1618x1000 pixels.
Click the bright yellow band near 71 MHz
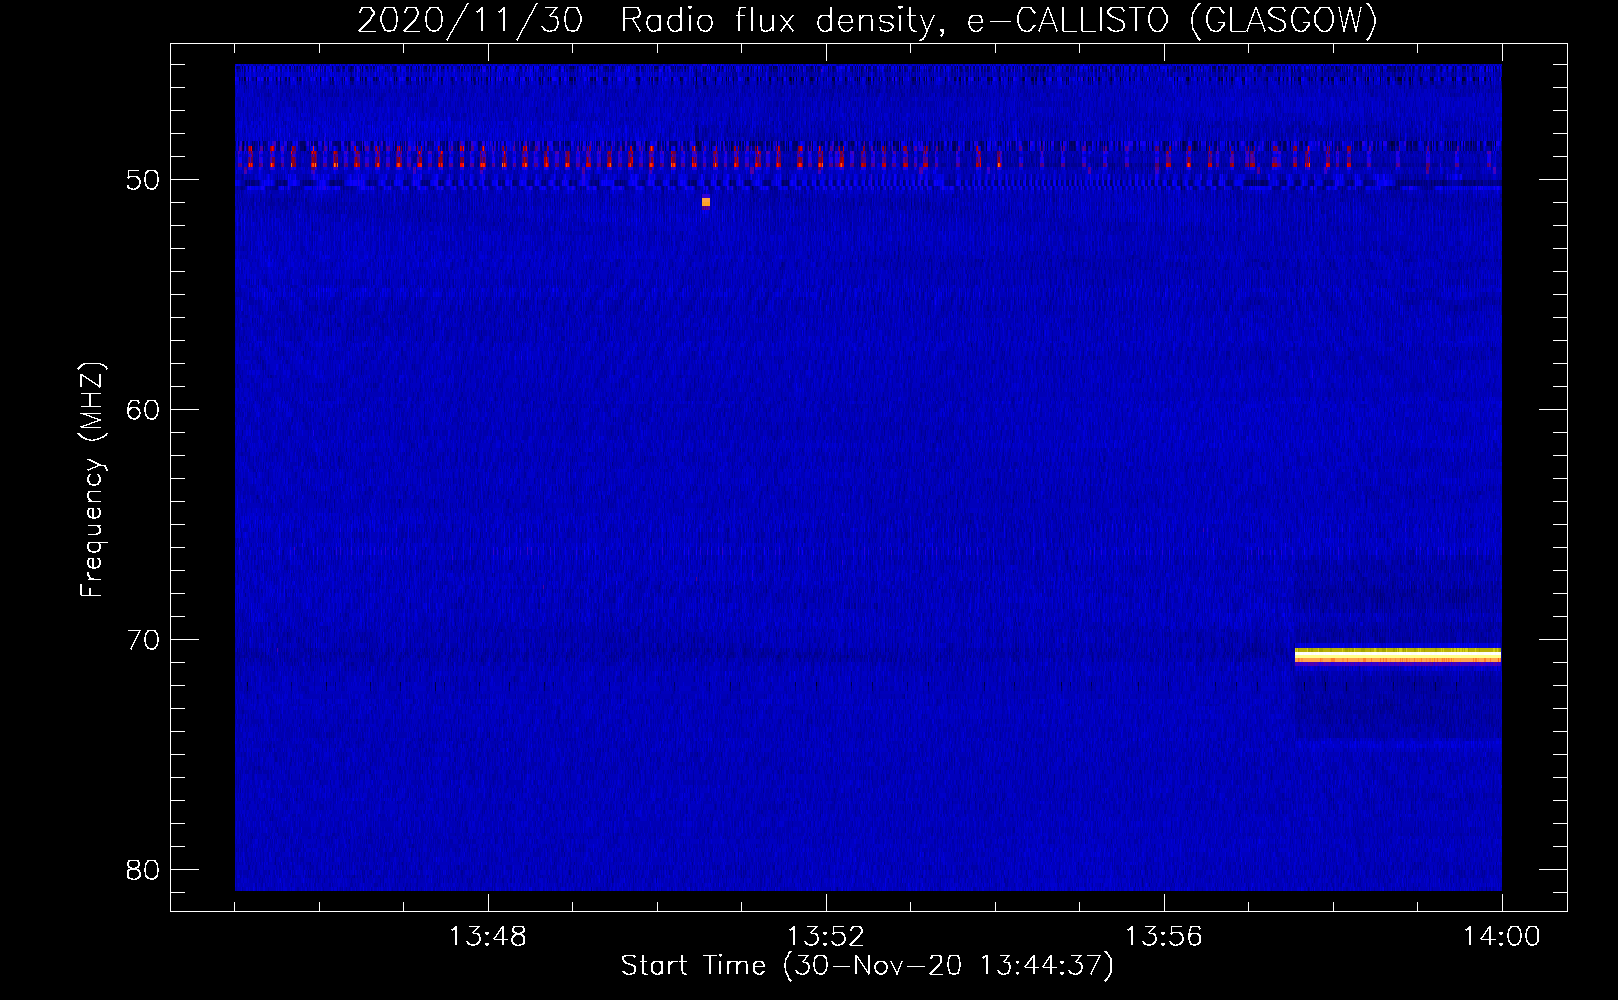[x=1398, y=655]
